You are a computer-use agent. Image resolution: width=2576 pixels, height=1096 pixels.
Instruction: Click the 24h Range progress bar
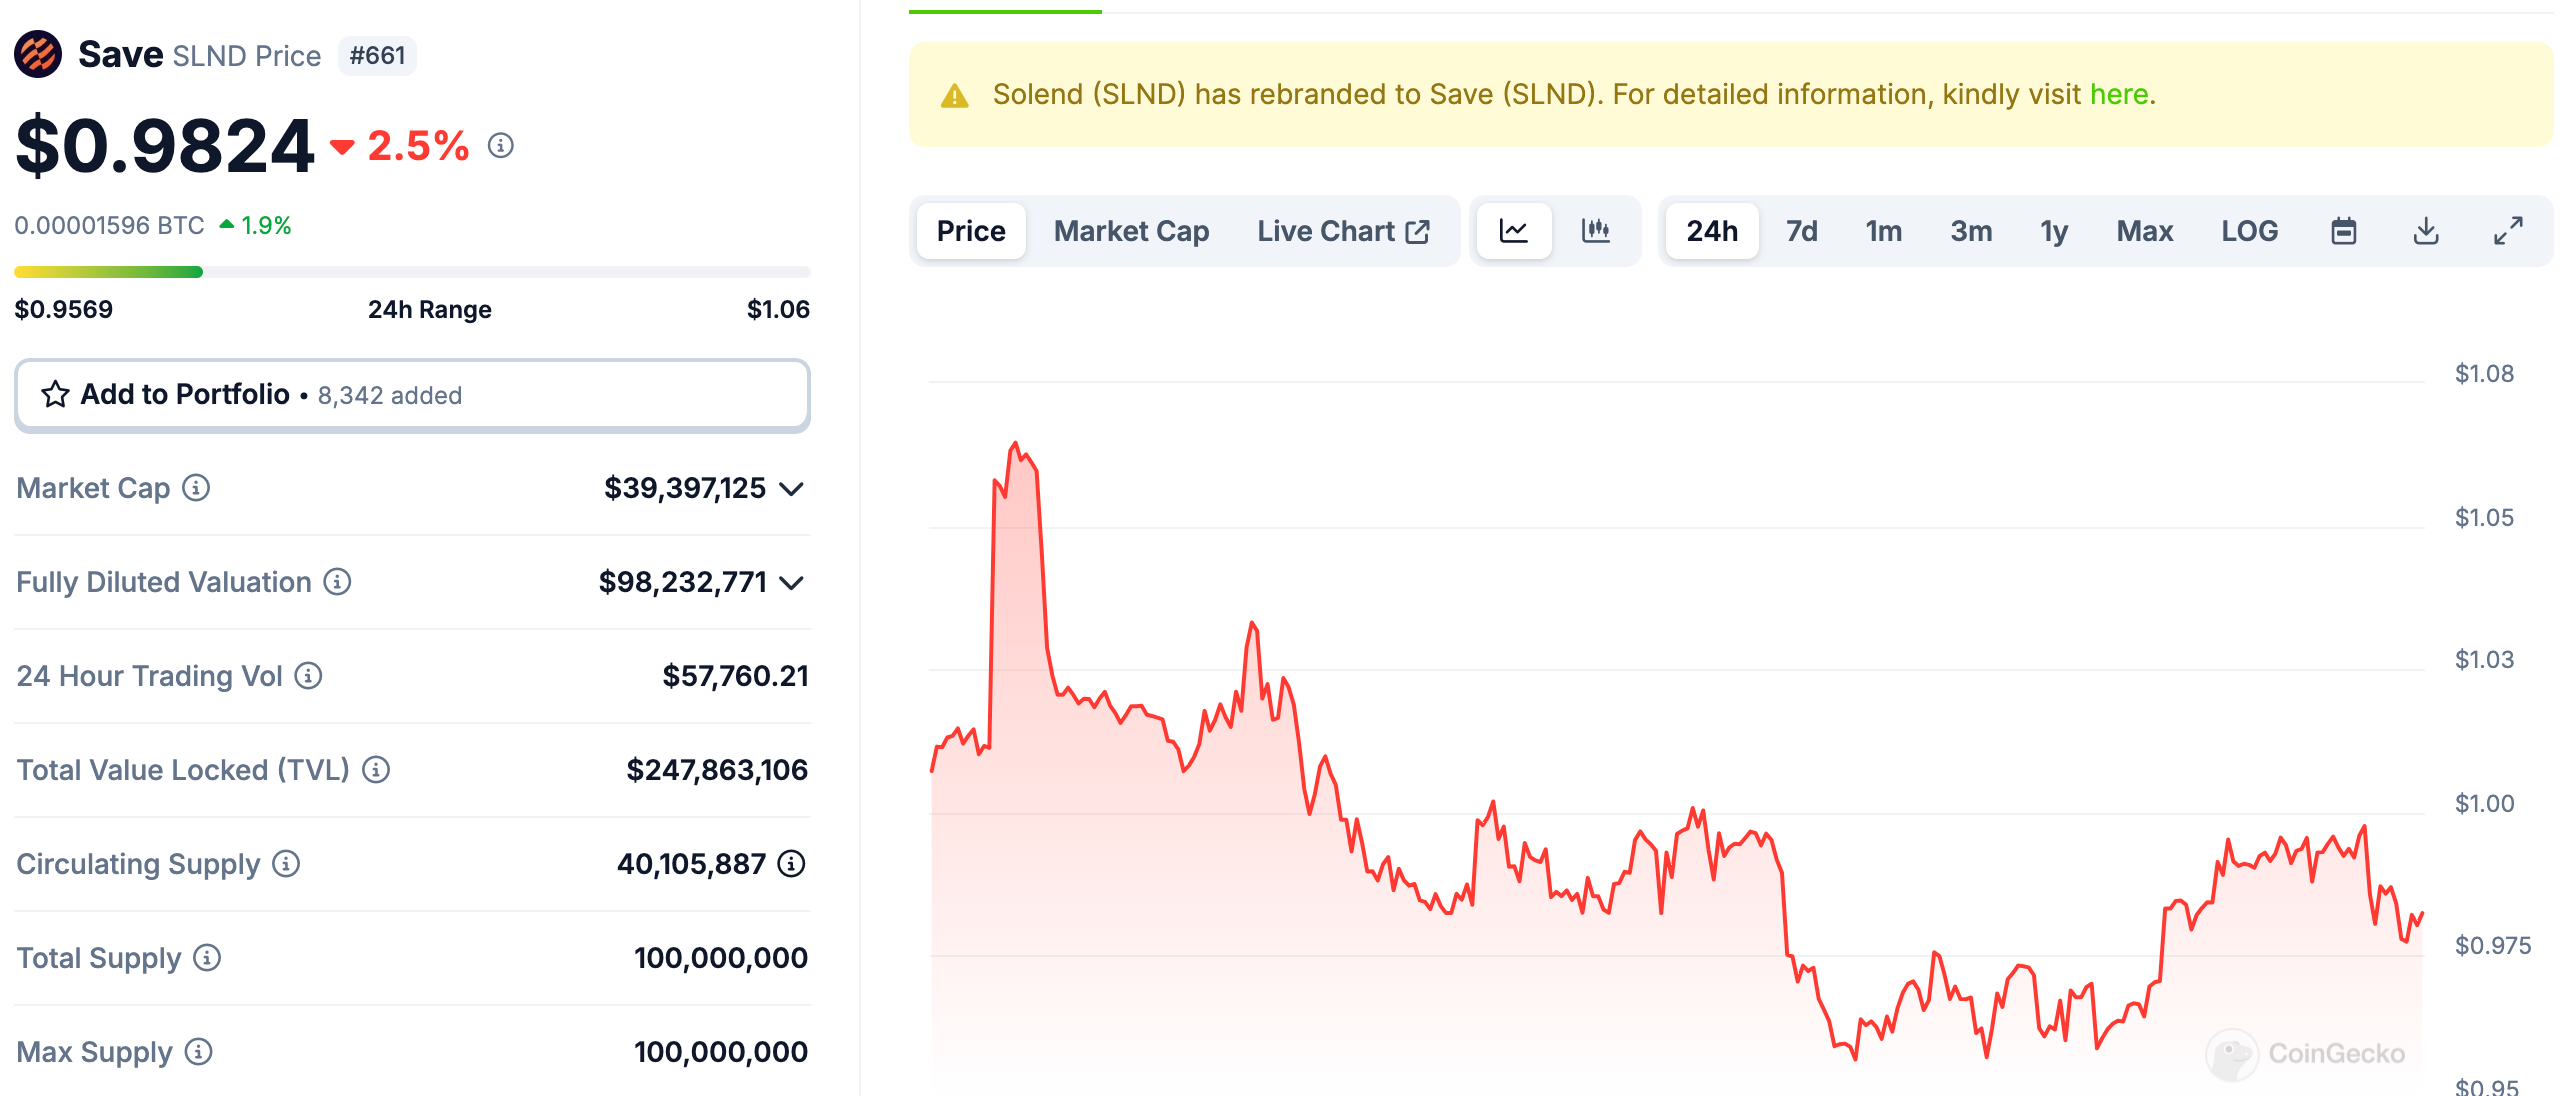coord(412,272)
